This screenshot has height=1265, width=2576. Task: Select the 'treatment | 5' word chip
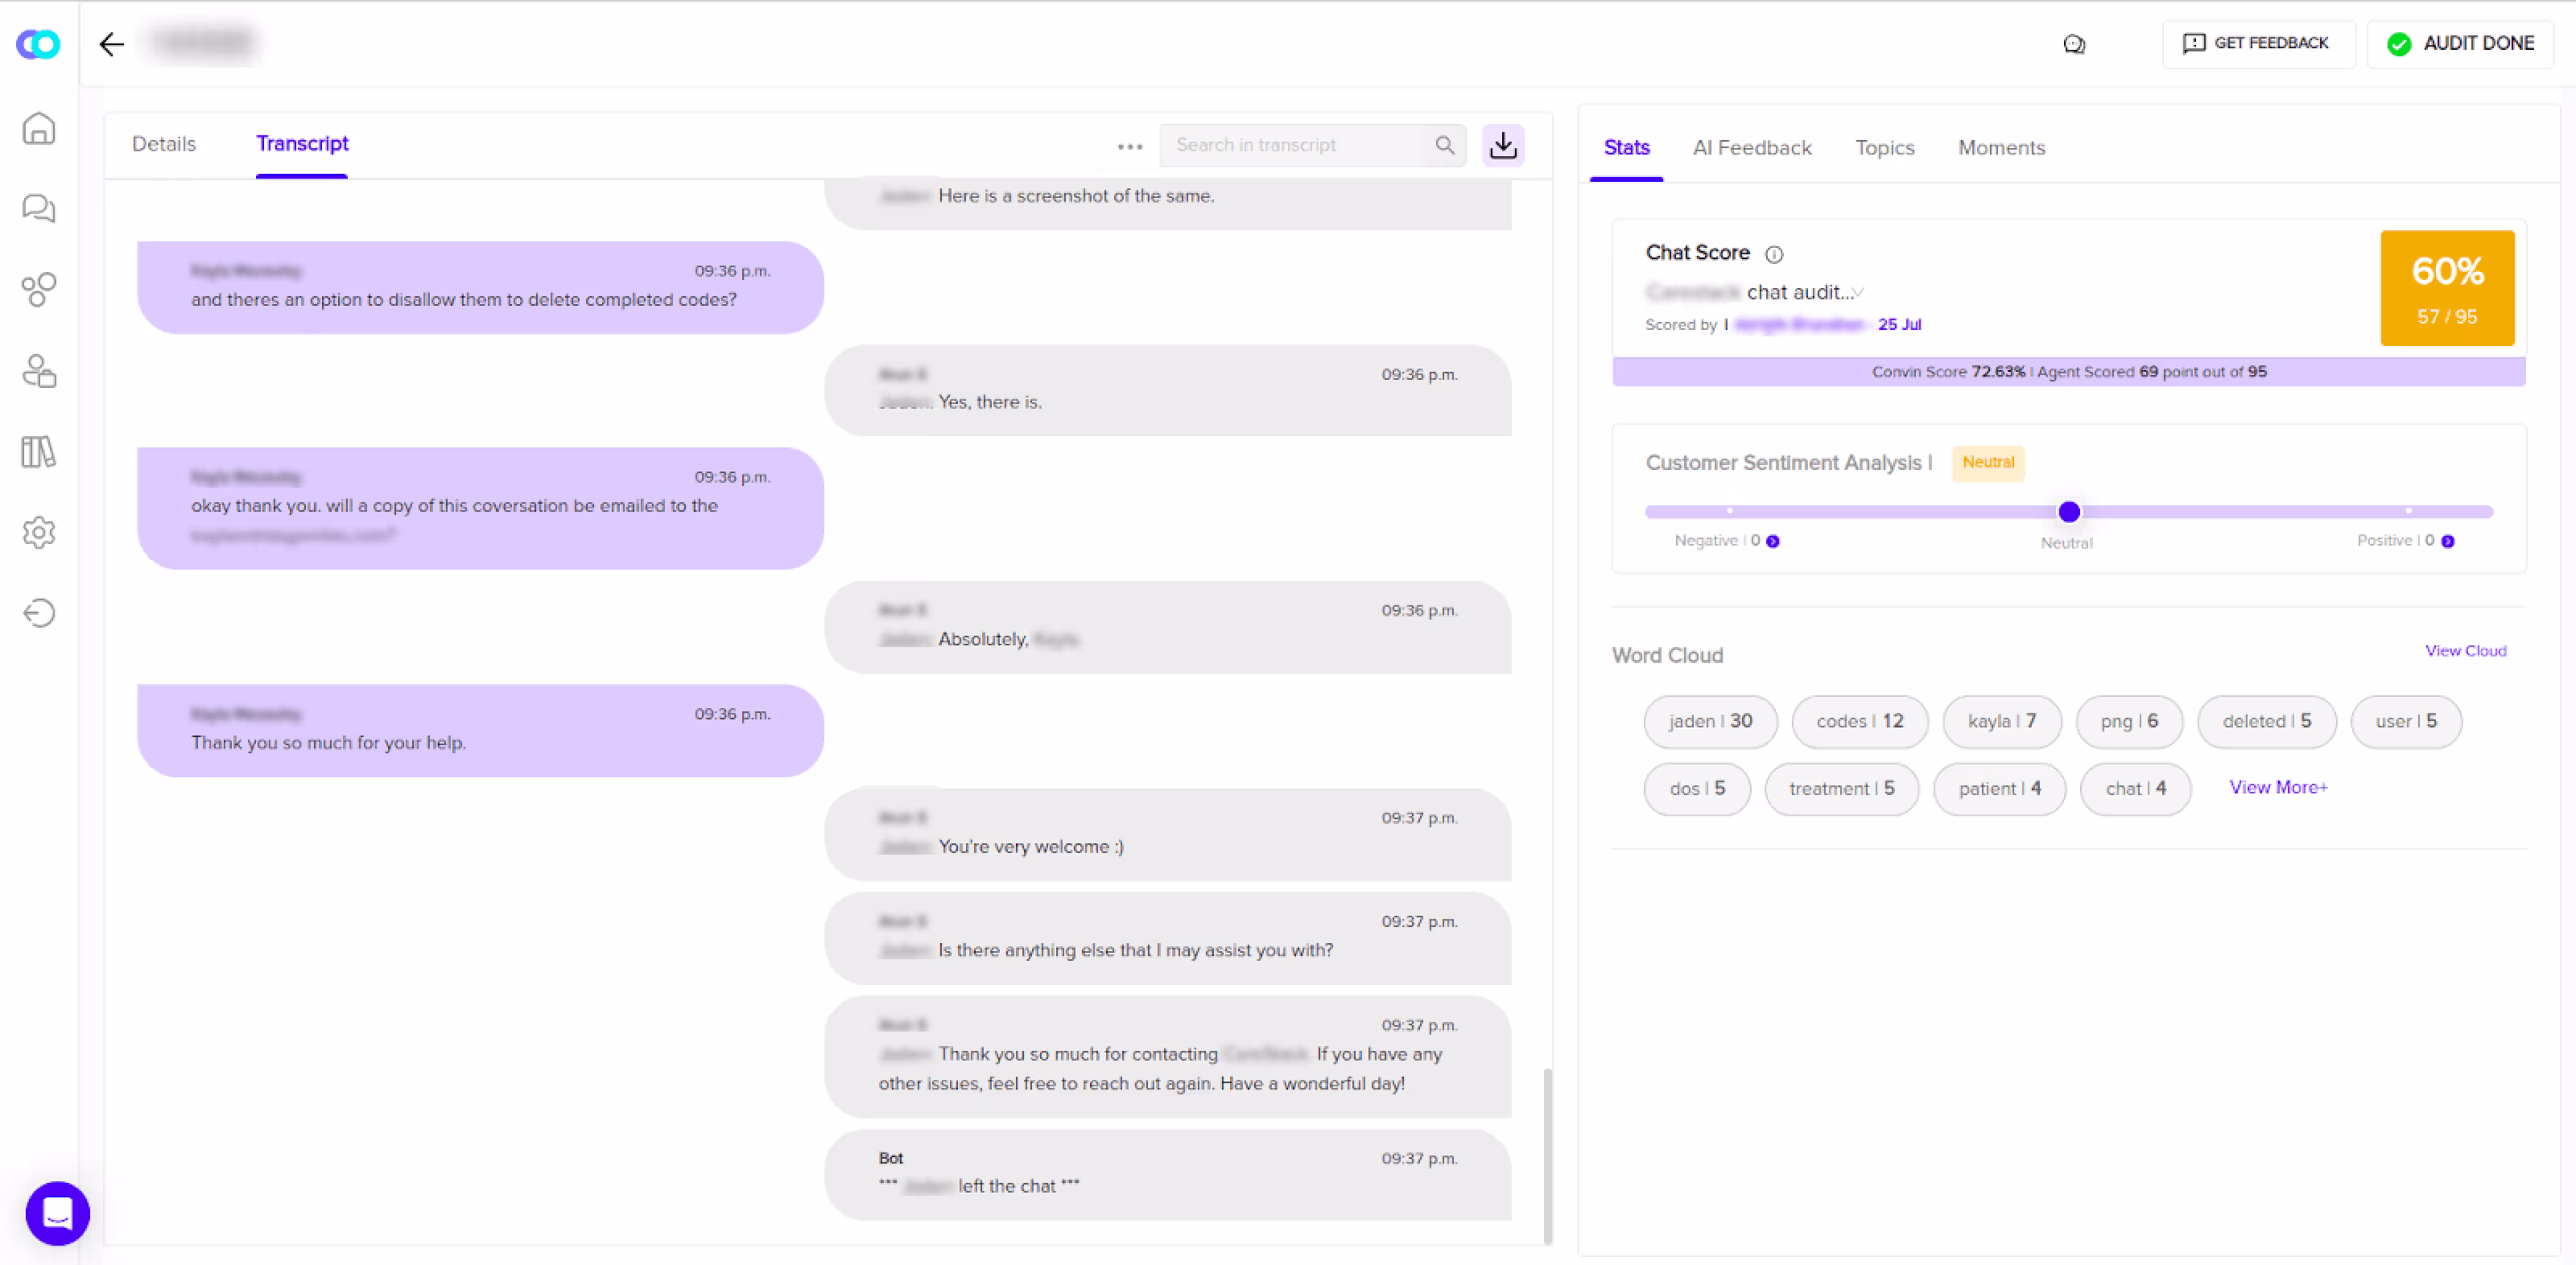1841,789
